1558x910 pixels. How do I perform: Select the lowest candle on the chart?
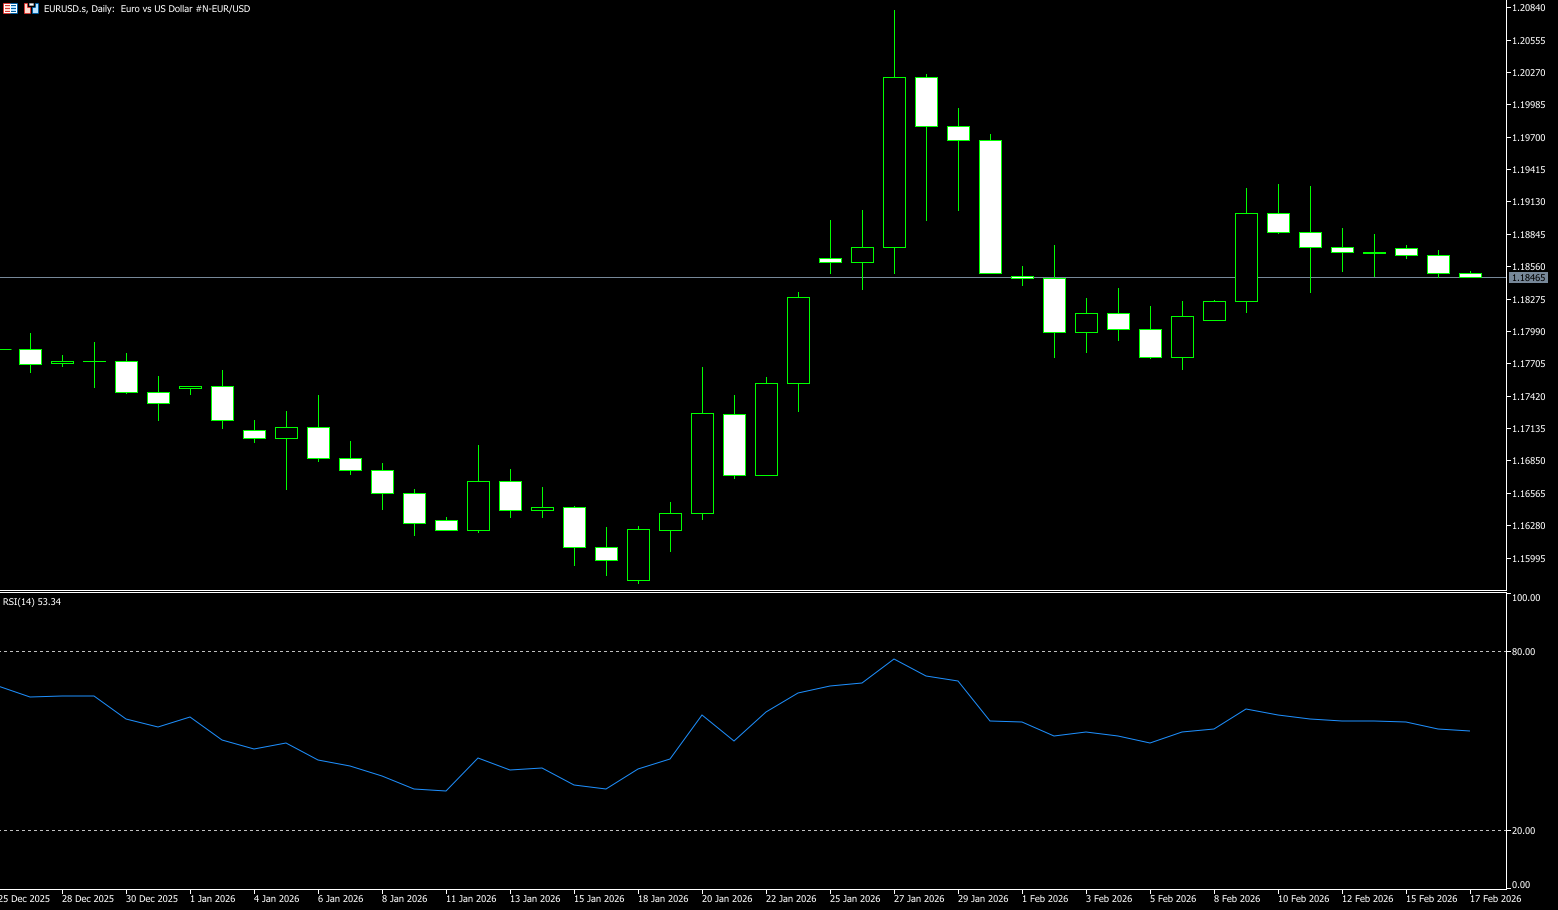(638, 555)
